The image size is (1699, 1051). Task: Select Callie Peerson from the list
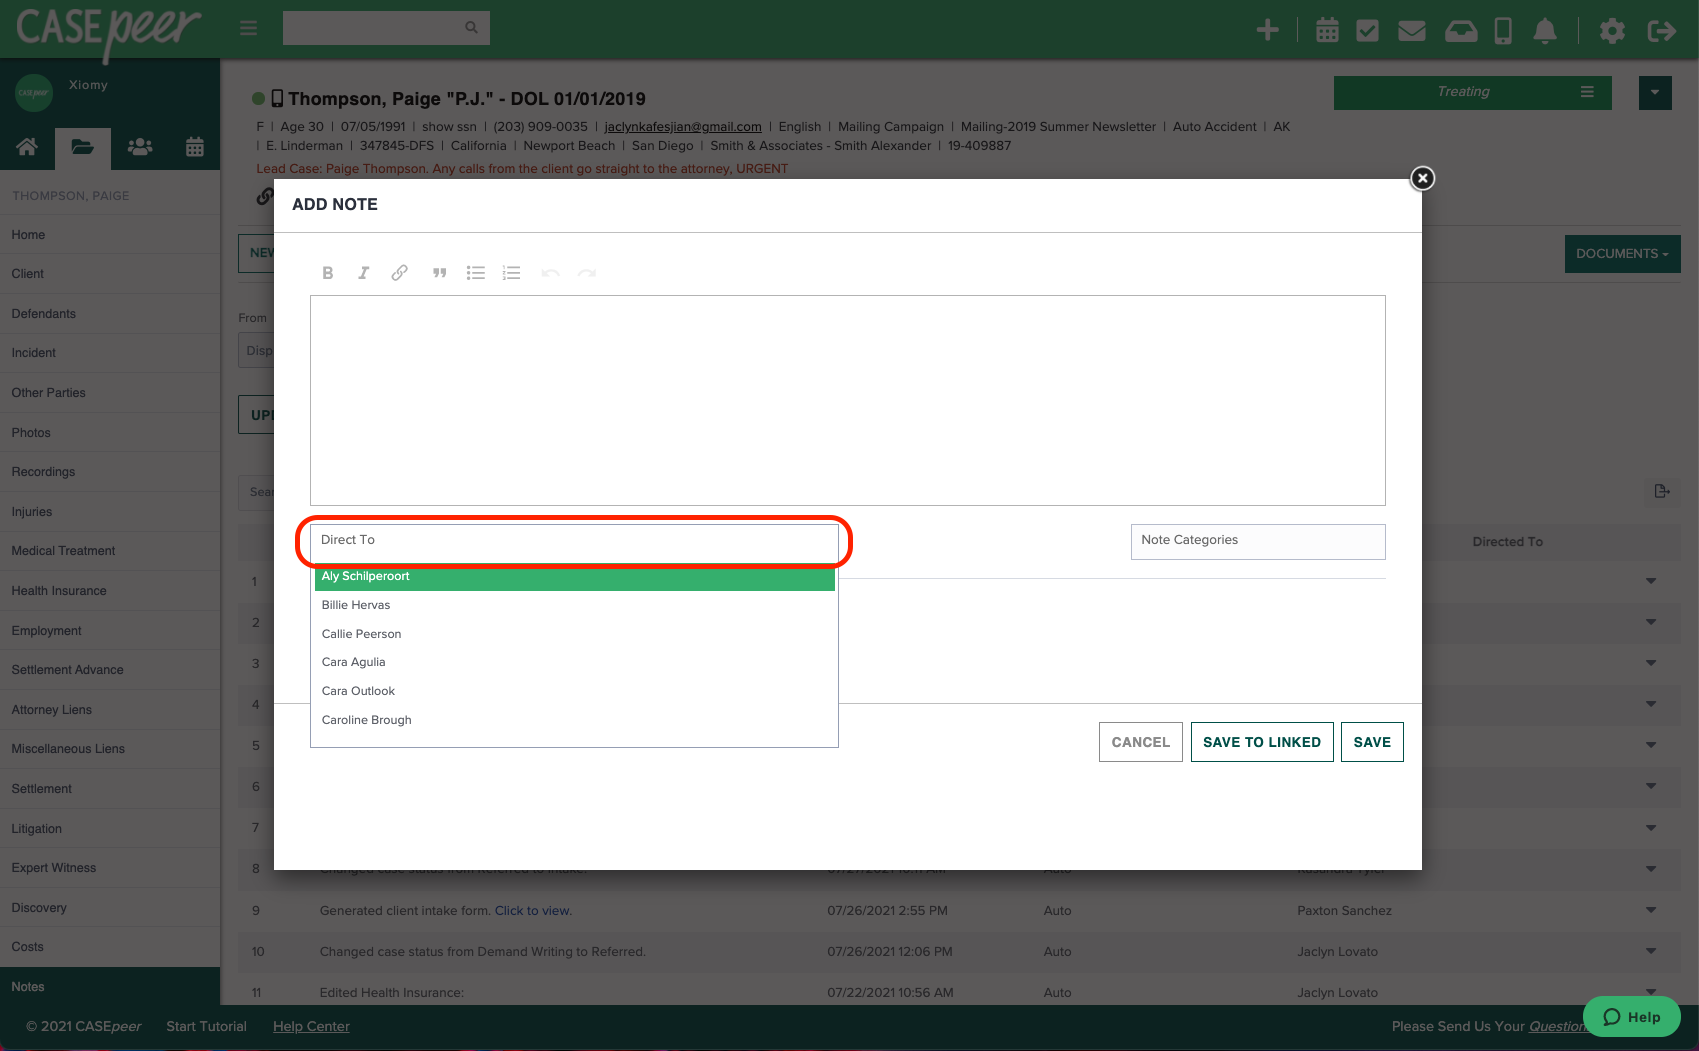coord(574,634)
